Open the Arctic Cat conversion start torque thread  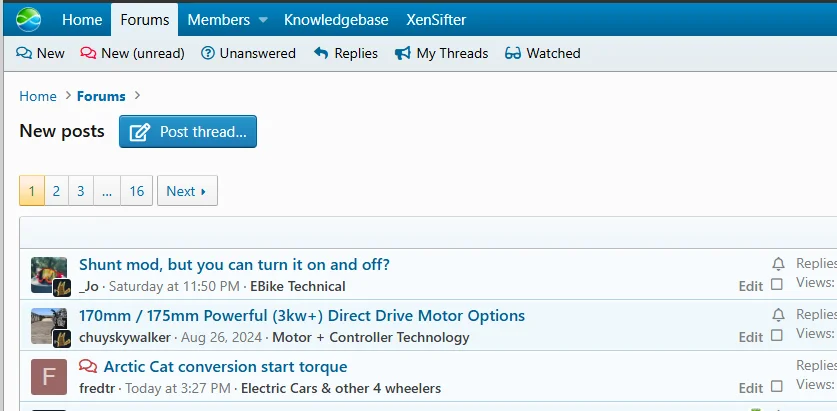[x=225, y=367]
